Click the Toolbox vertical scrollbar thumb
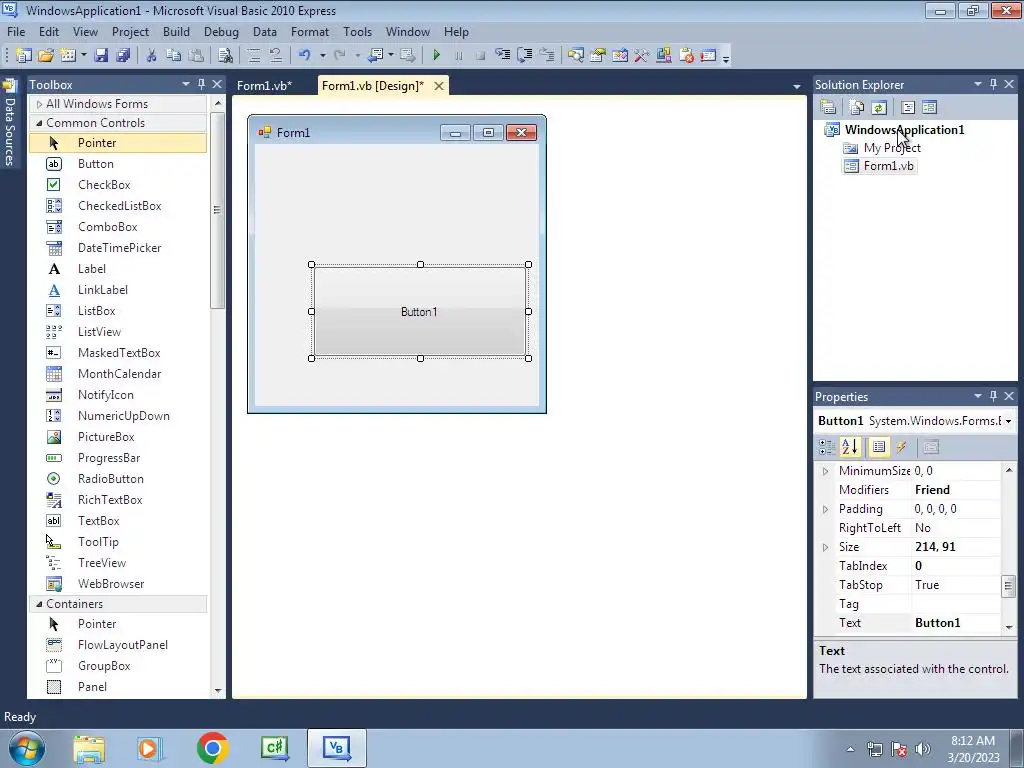The width and height of the screenshot is (1024, 768). [x=217, y=210]
